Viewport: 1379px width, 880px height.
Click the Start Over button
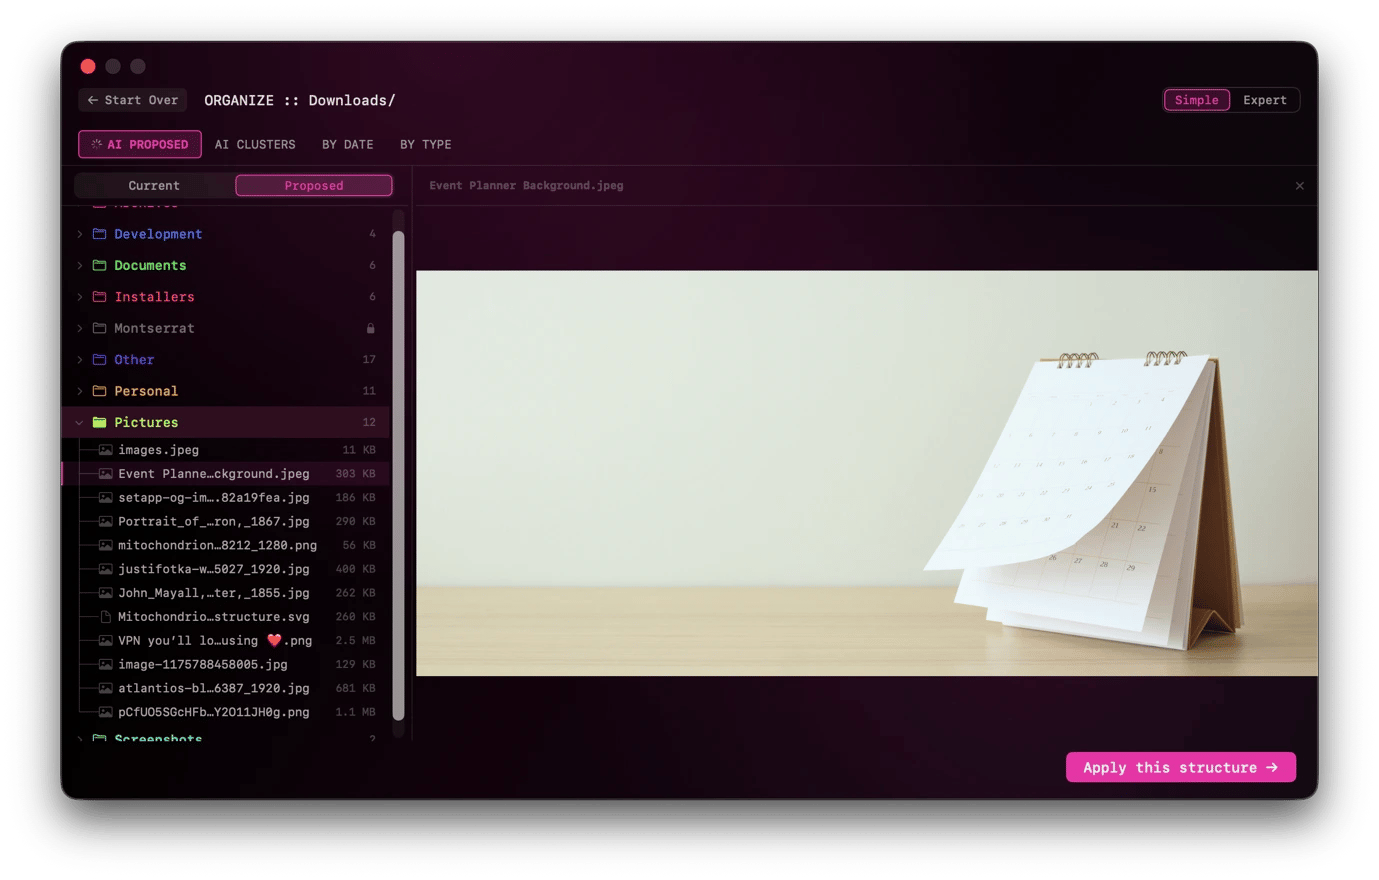click(133, 100)
